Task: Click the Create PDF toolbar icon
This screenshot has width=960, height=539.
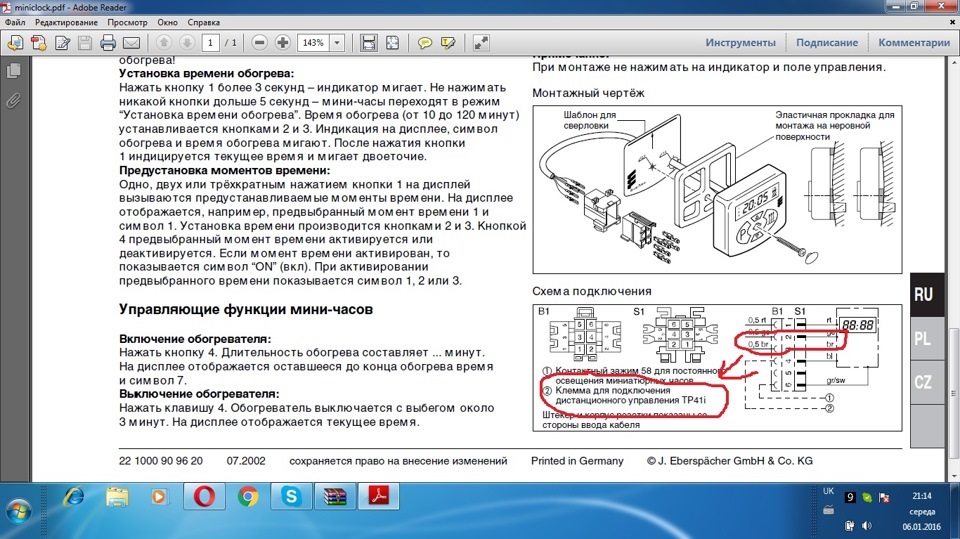Action: 39,43
